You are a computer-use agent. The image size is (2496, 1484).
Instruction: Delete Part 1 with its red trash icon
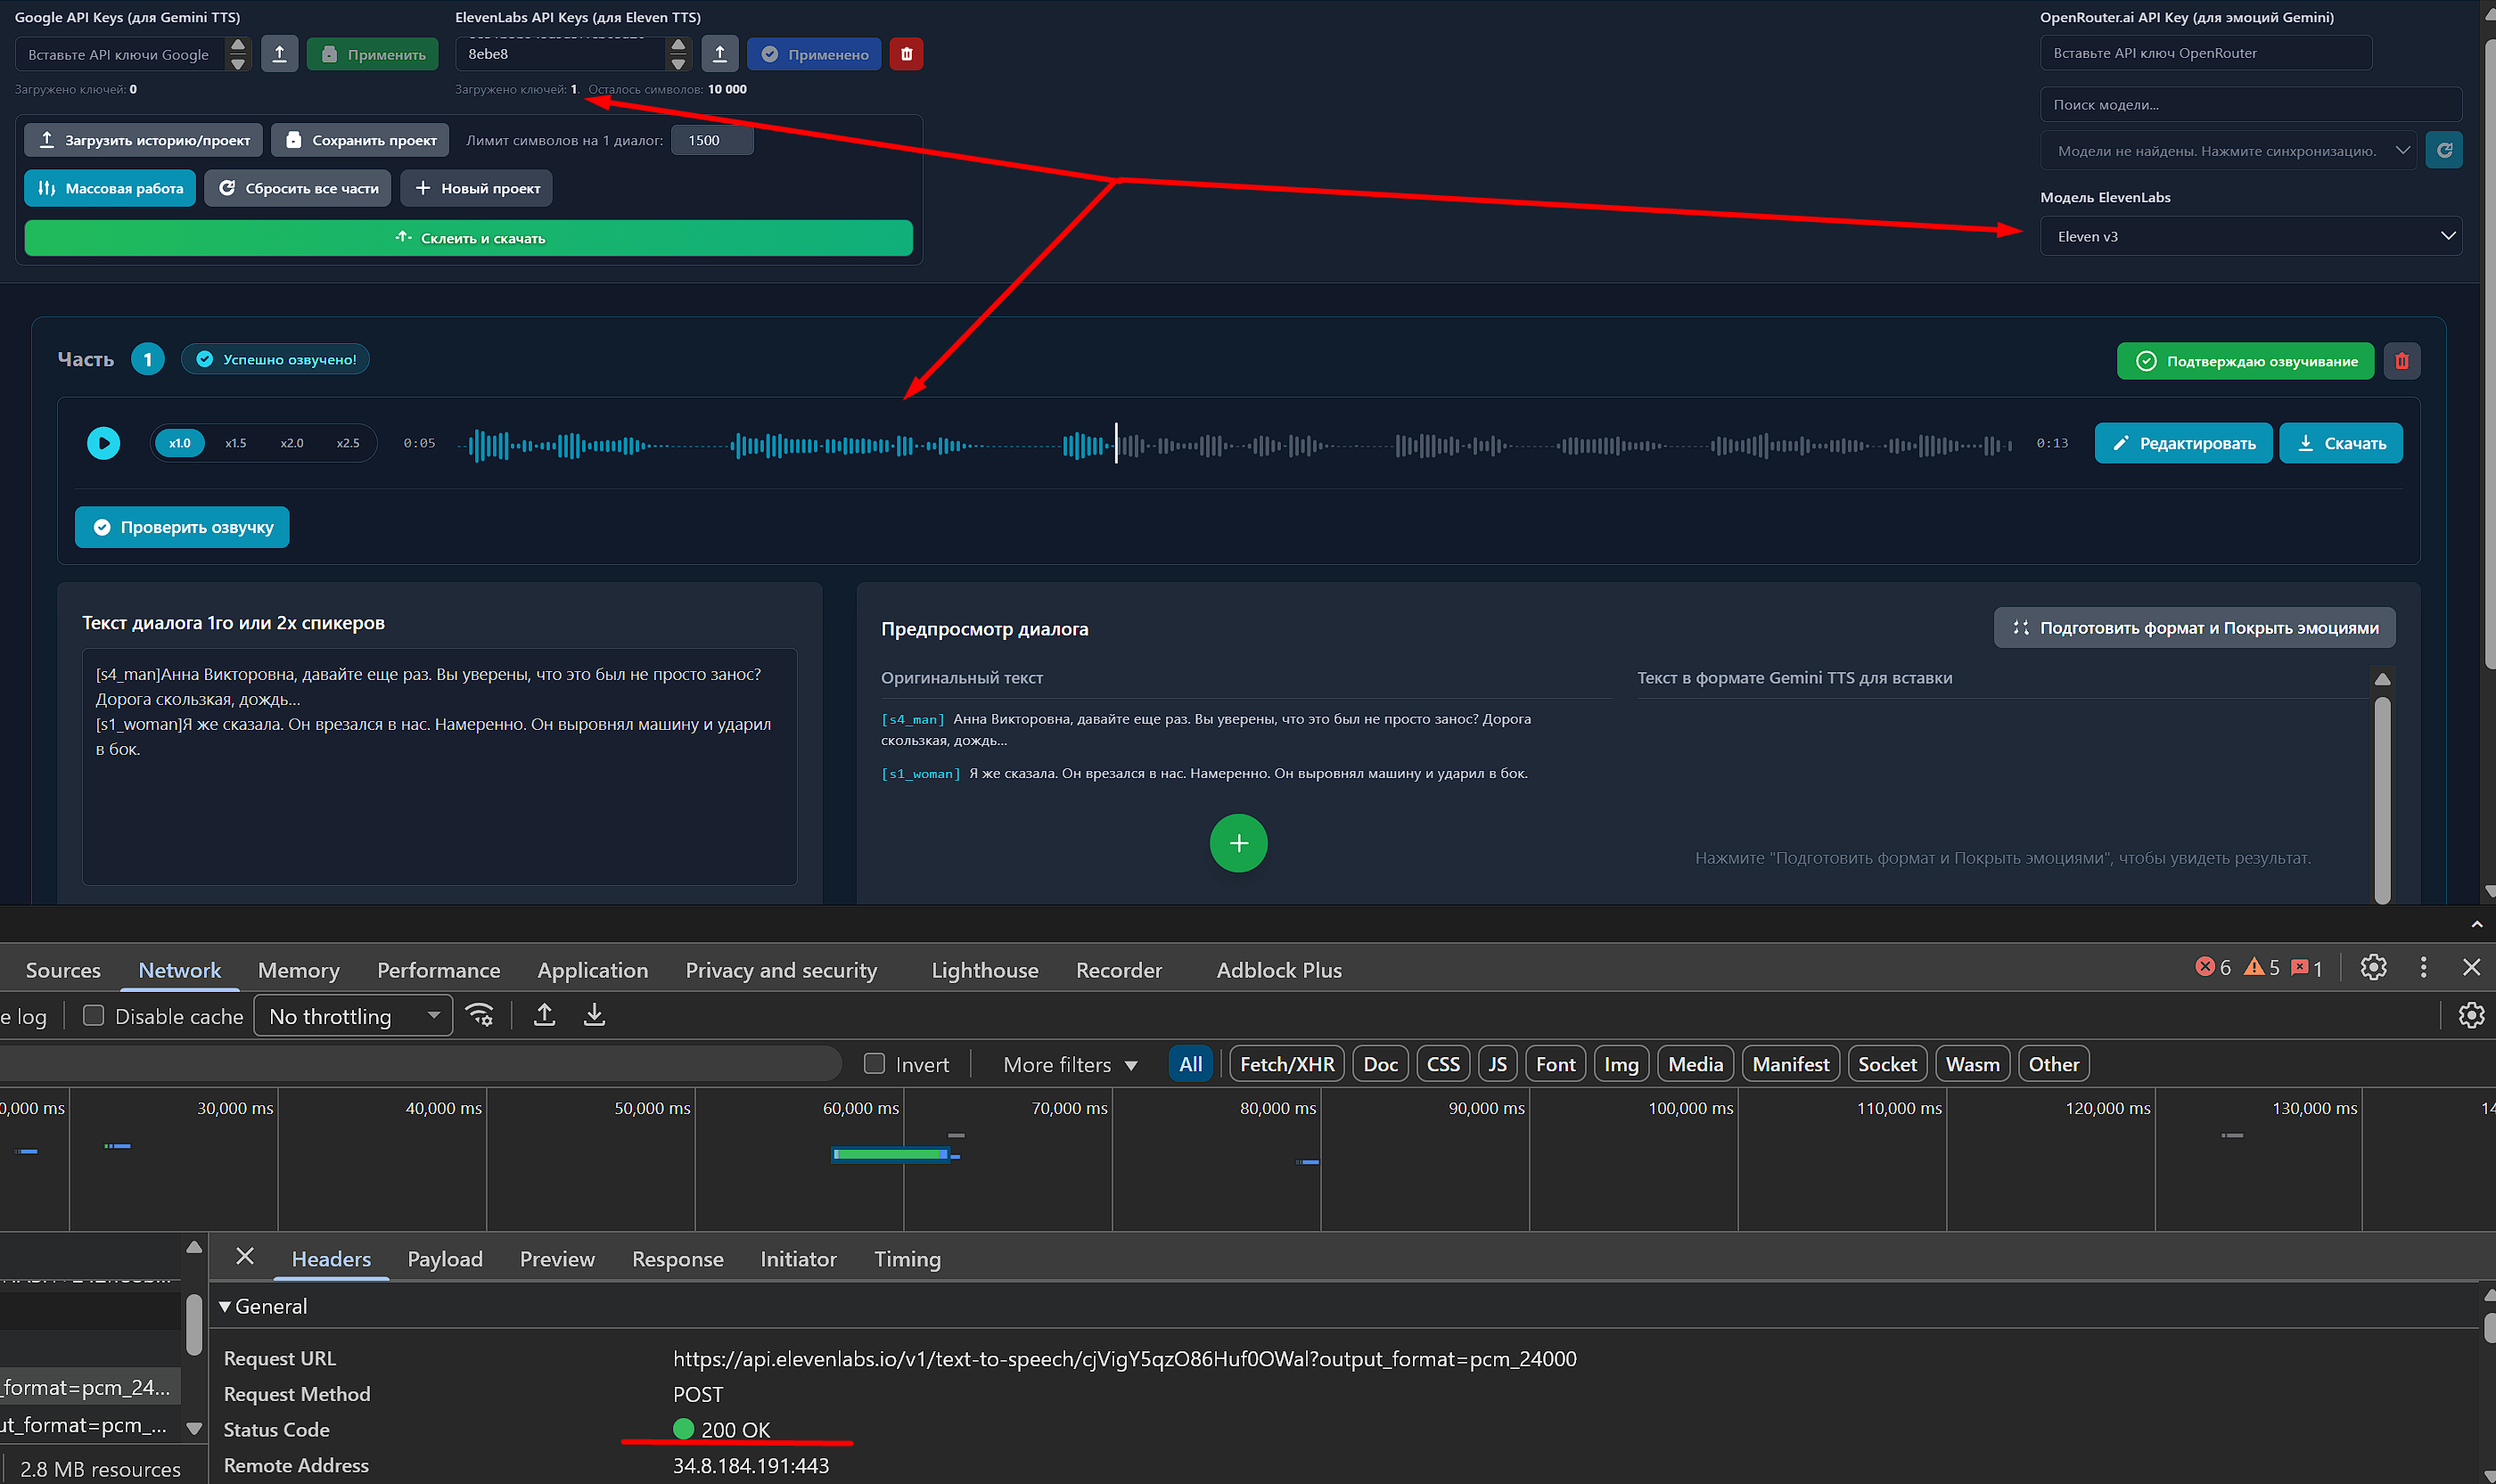2401,361
